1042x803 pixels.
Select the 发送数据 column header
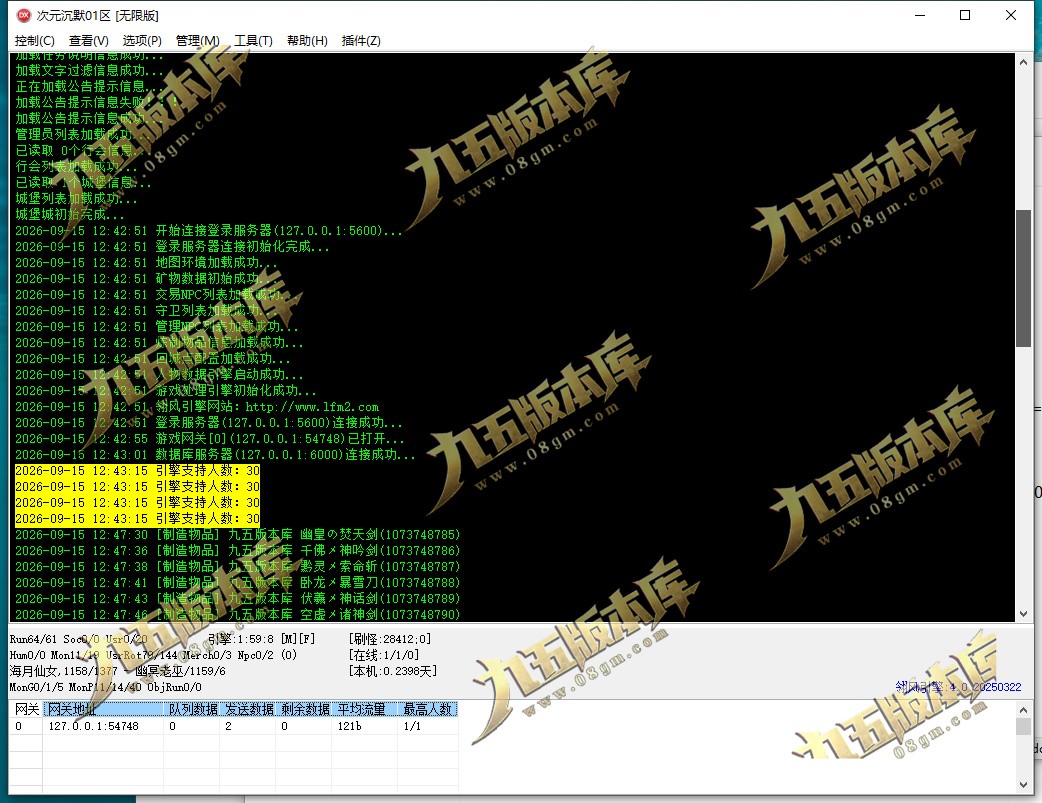[248, 709]
